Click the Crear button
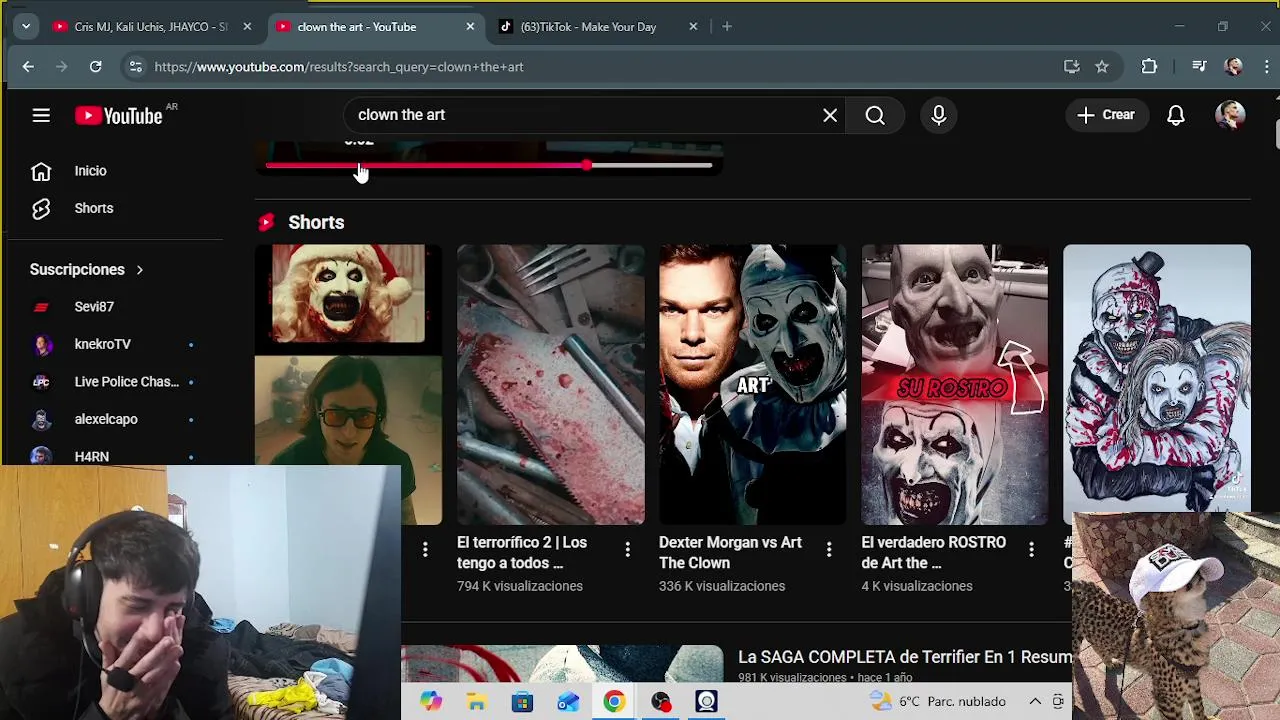 pyautogui.click(x=1106, y=115)
